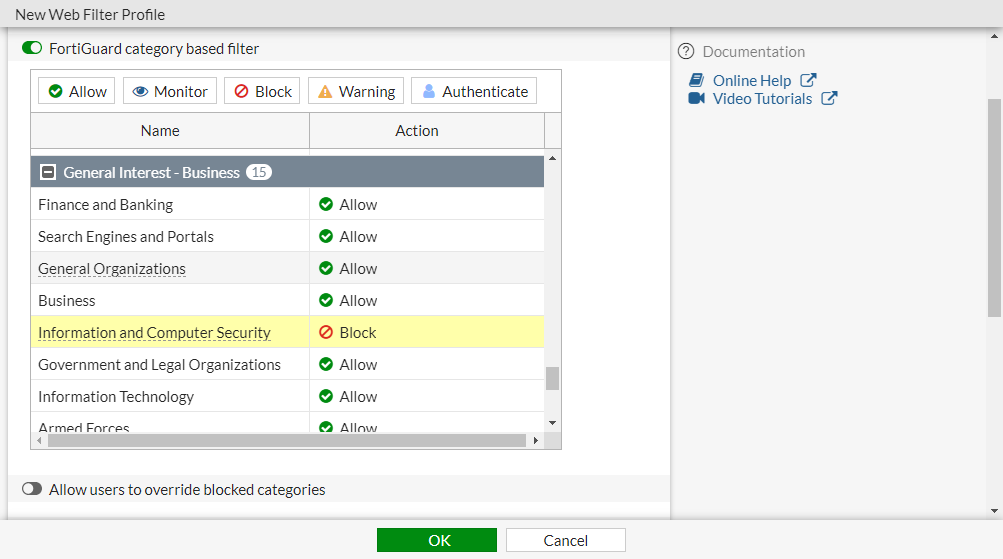Screen dimensions: 1003x559
Task: Click the Online Help book icon
Action: [697, 80]
